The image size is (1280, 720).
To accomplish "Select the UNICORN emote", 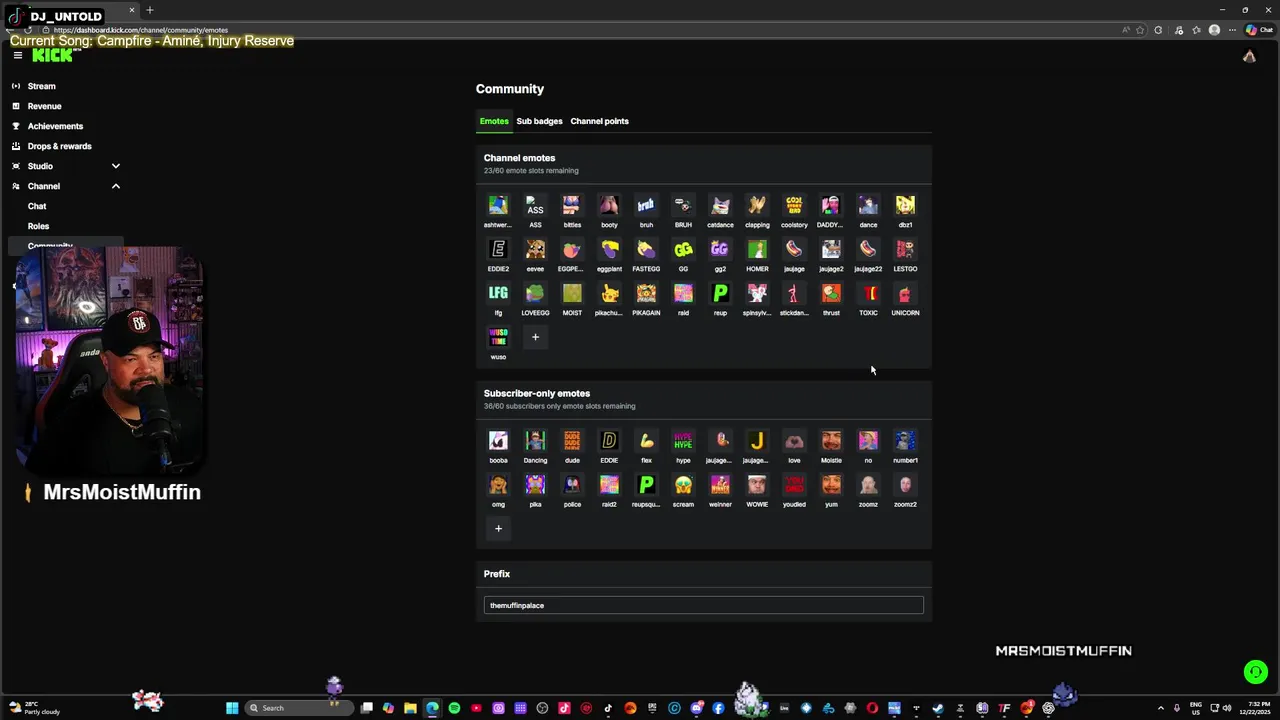I will (905, 294).
